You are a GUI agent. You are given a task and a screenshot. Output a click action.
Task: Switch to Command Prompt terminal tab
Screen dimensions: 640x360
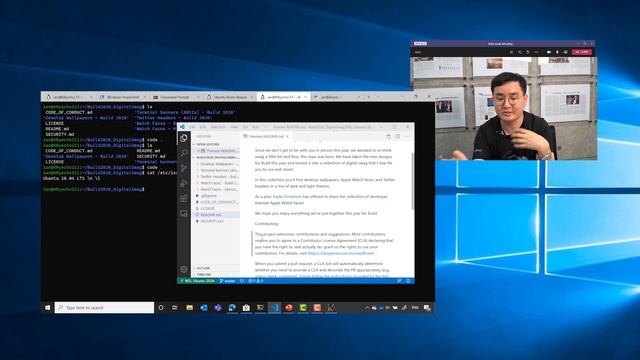coord(175,97)
